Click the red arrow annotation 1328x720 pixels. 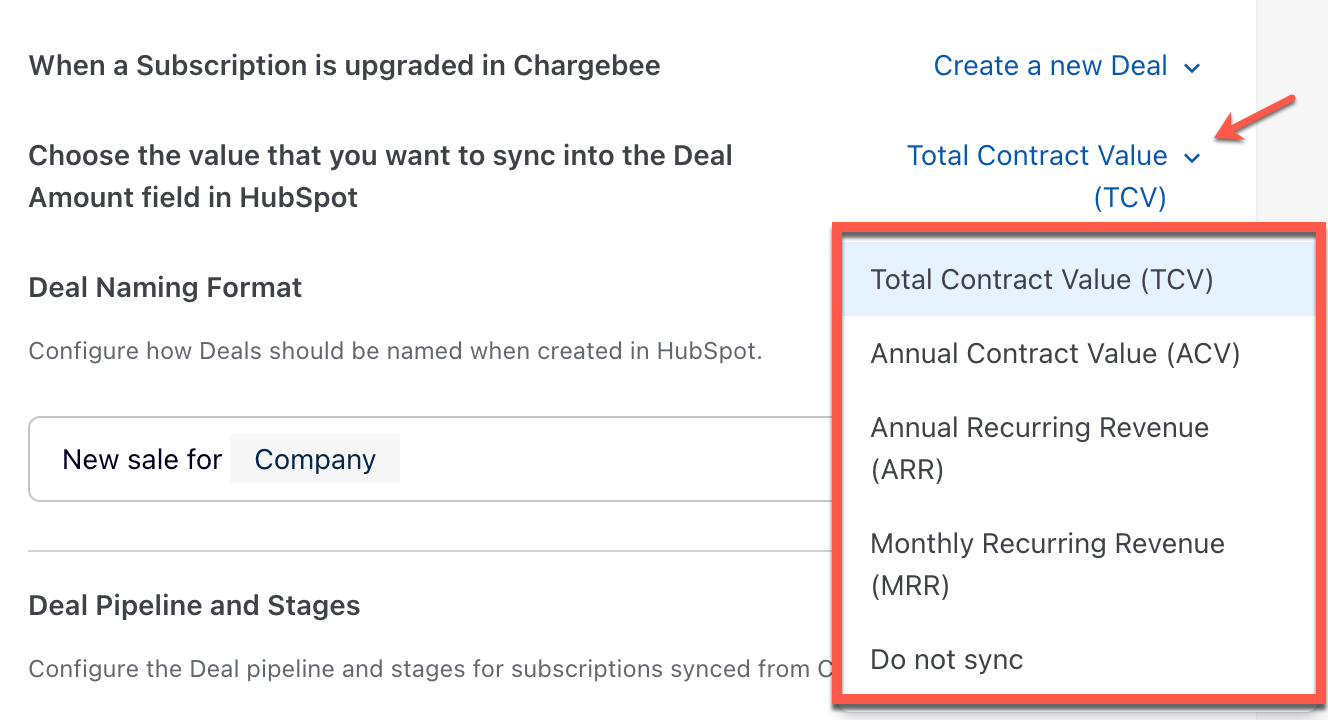[1256, 120]
